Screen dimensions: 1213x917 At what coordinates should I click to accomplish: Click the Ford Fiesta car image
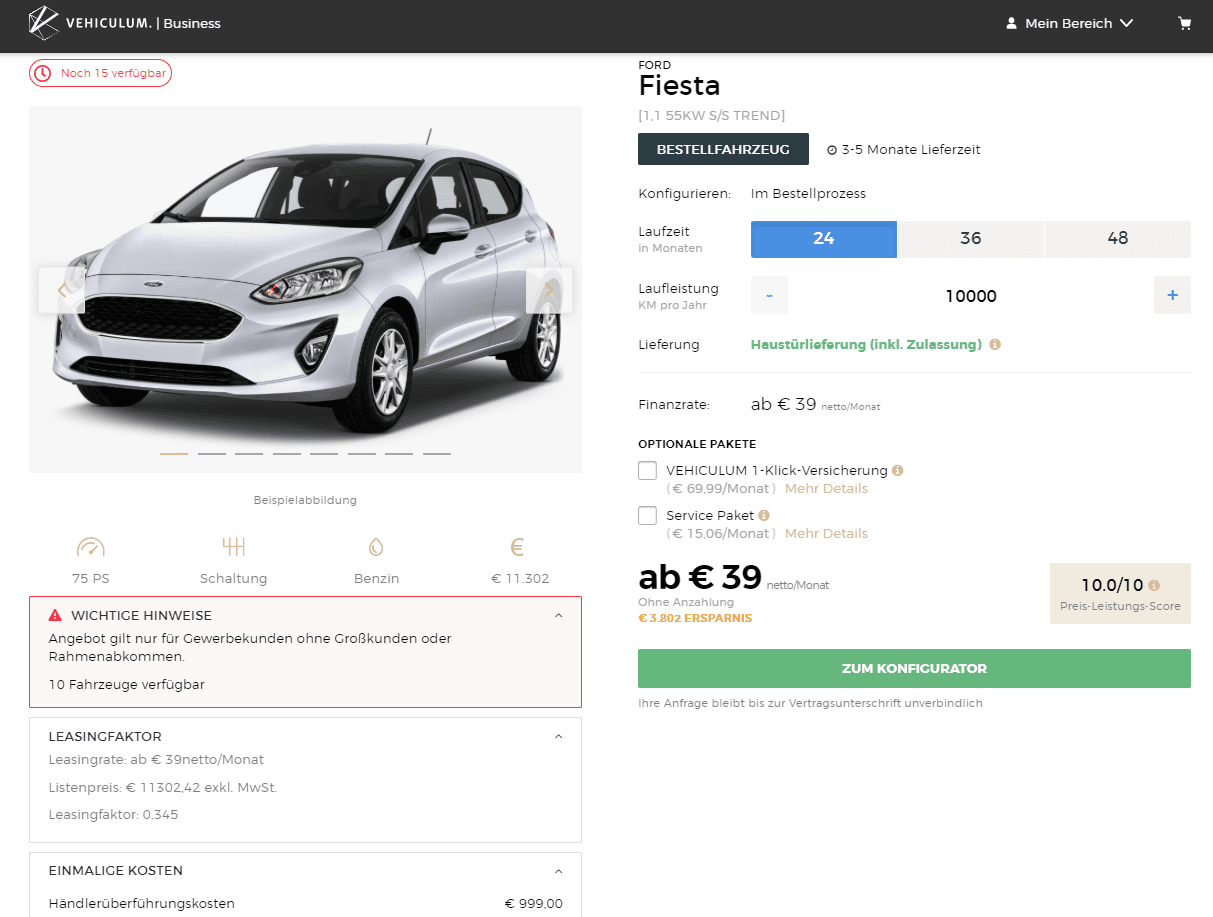(x=305, y=289)
